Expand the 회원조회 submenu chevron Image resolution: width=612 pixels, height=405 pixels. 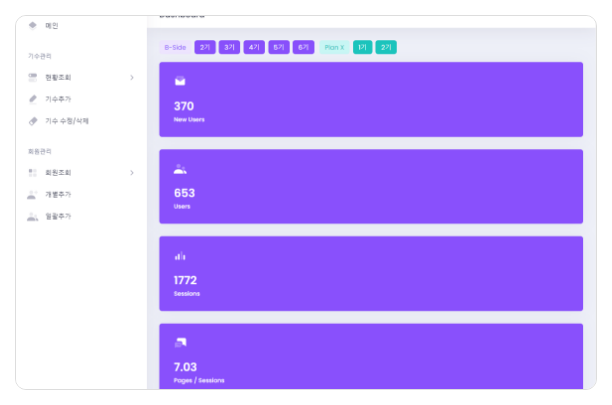click(x=132, y=173)
